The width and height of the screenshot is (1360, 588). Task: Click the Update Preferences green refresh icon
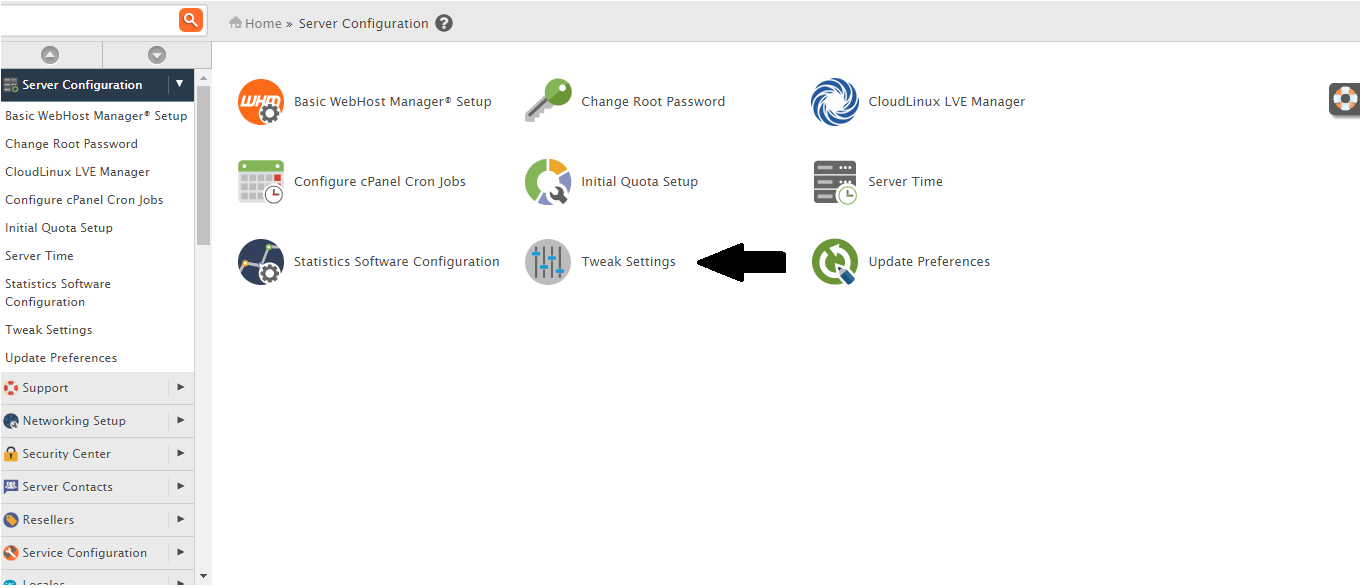tap(835, 262)
